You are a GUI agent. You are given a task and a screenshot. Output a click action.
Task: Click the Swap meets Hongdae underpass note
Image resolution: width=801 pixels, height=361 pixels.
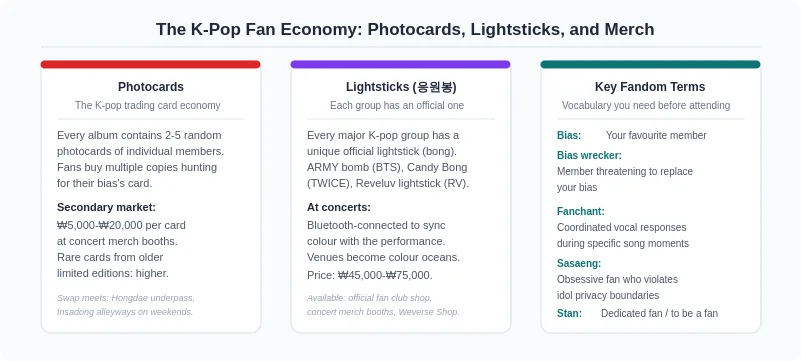tap(126, 304)
